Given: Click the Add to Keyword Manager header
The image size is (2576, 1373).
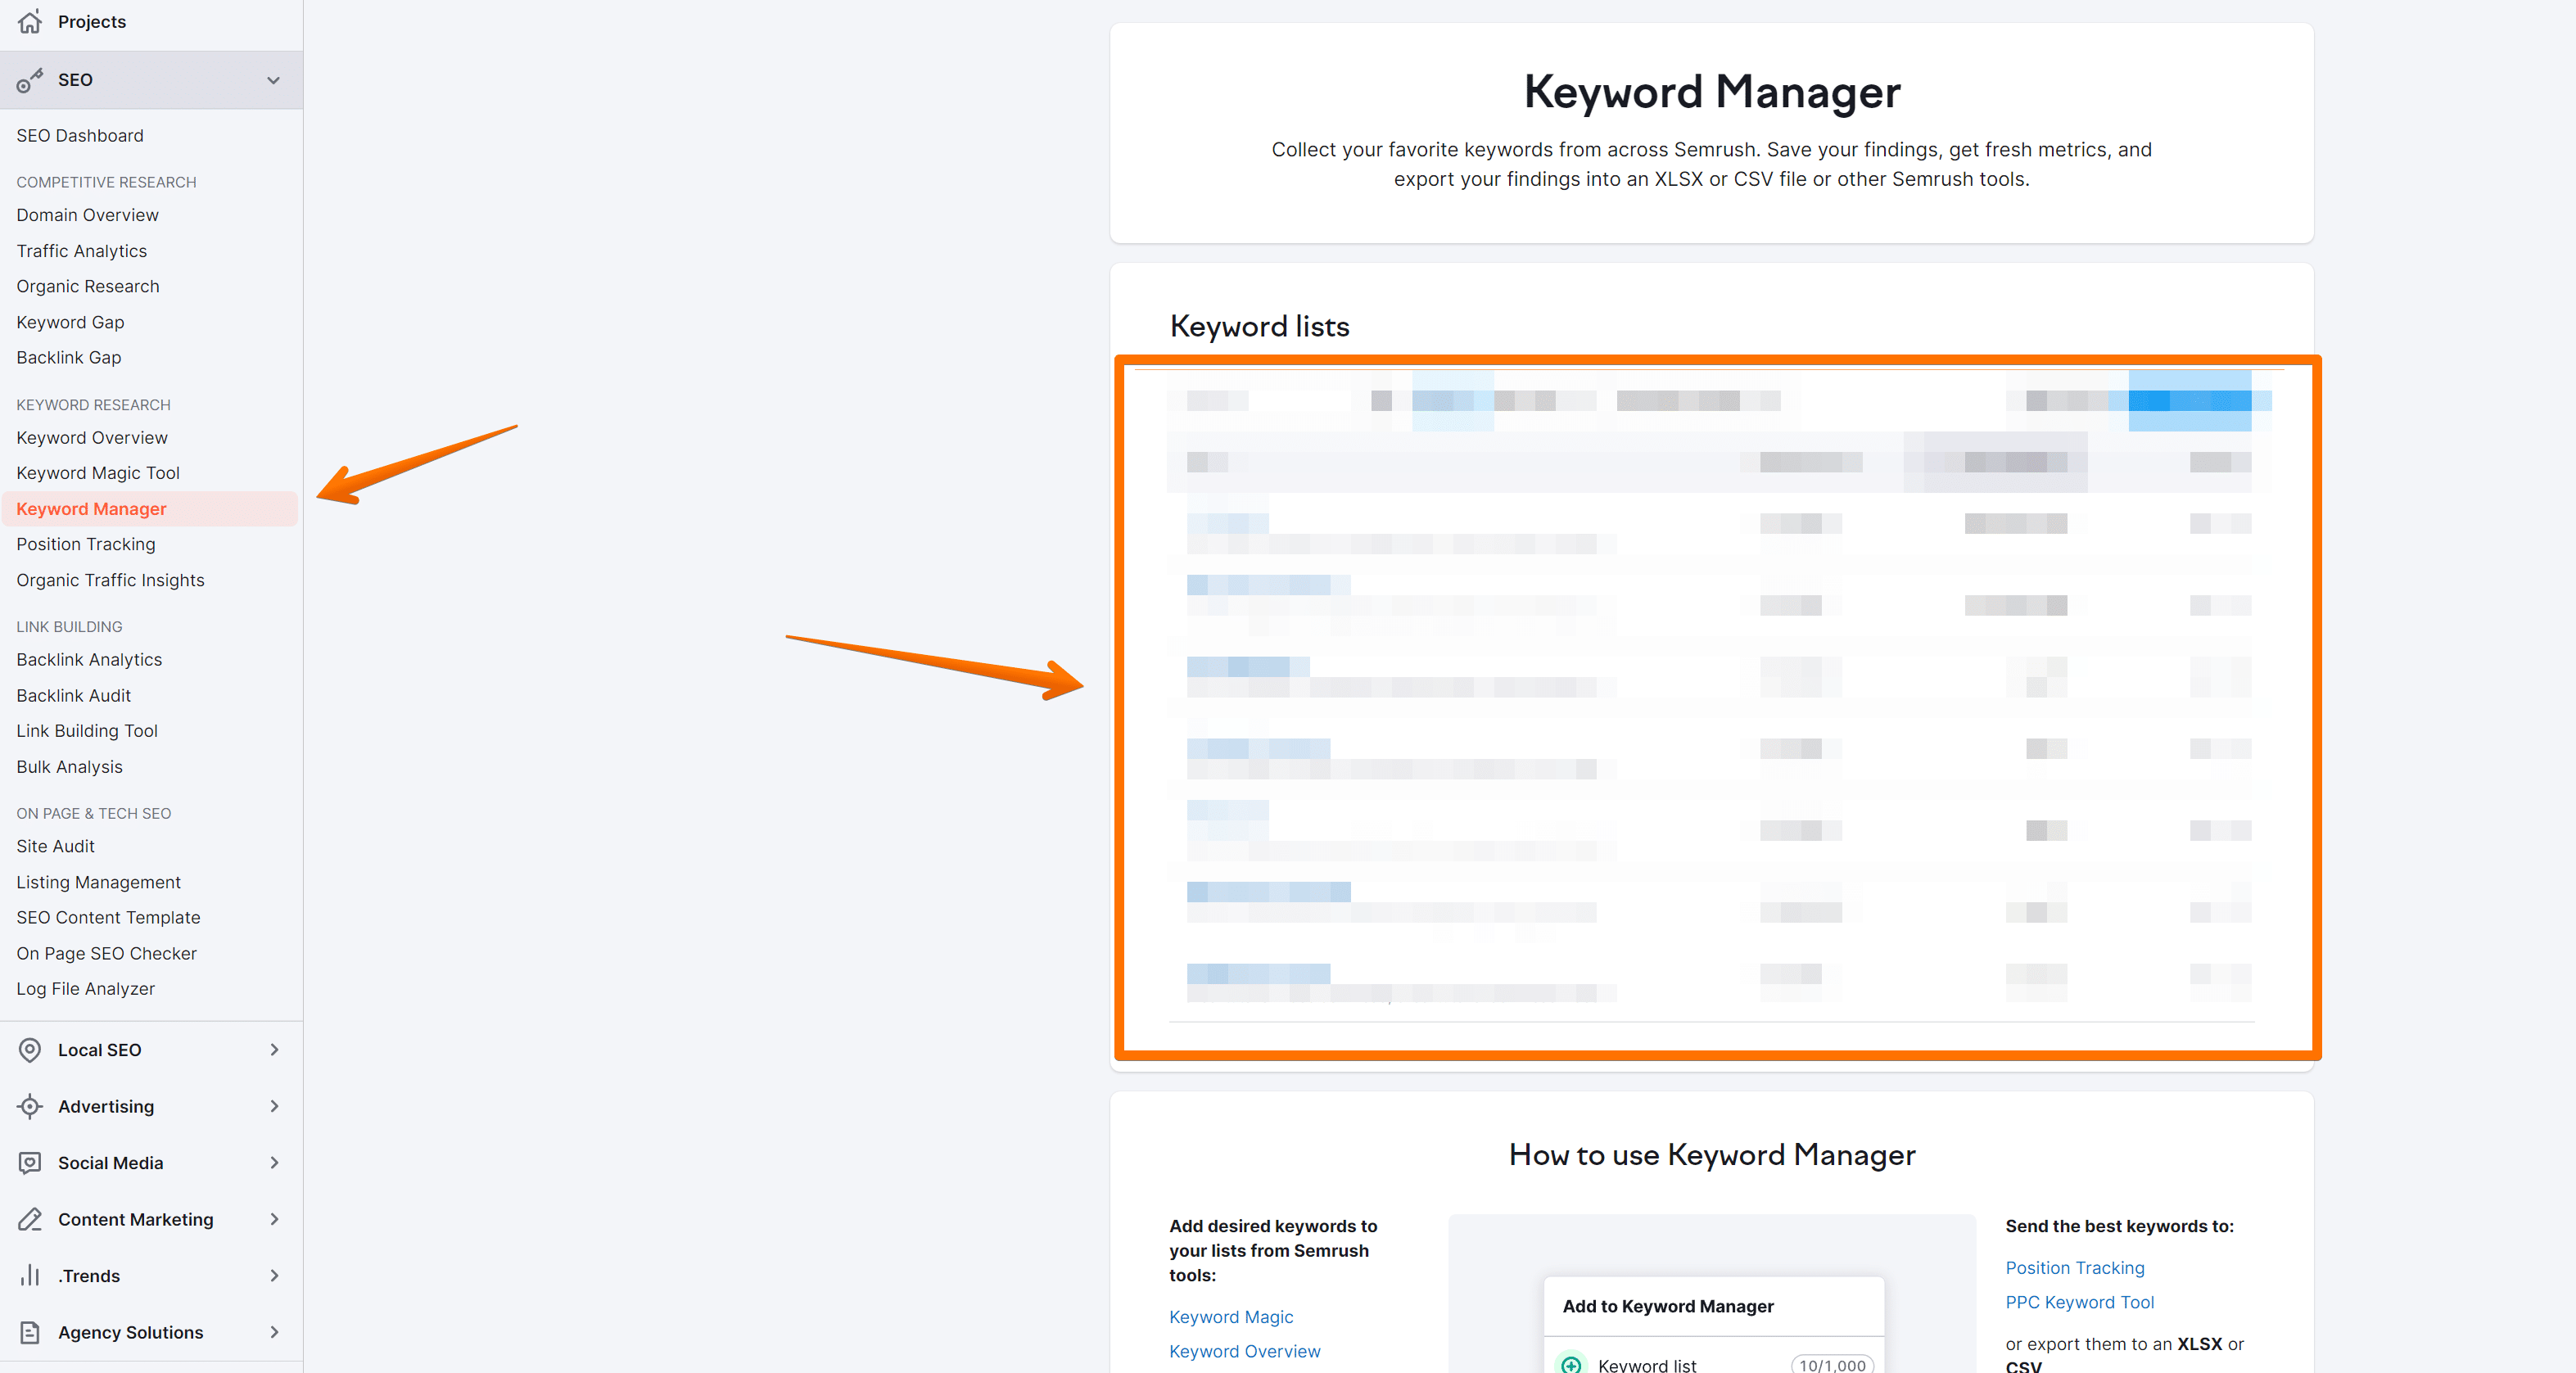Looking at the screenshot, I should pyautogui.click(x=1668, y=1306).
